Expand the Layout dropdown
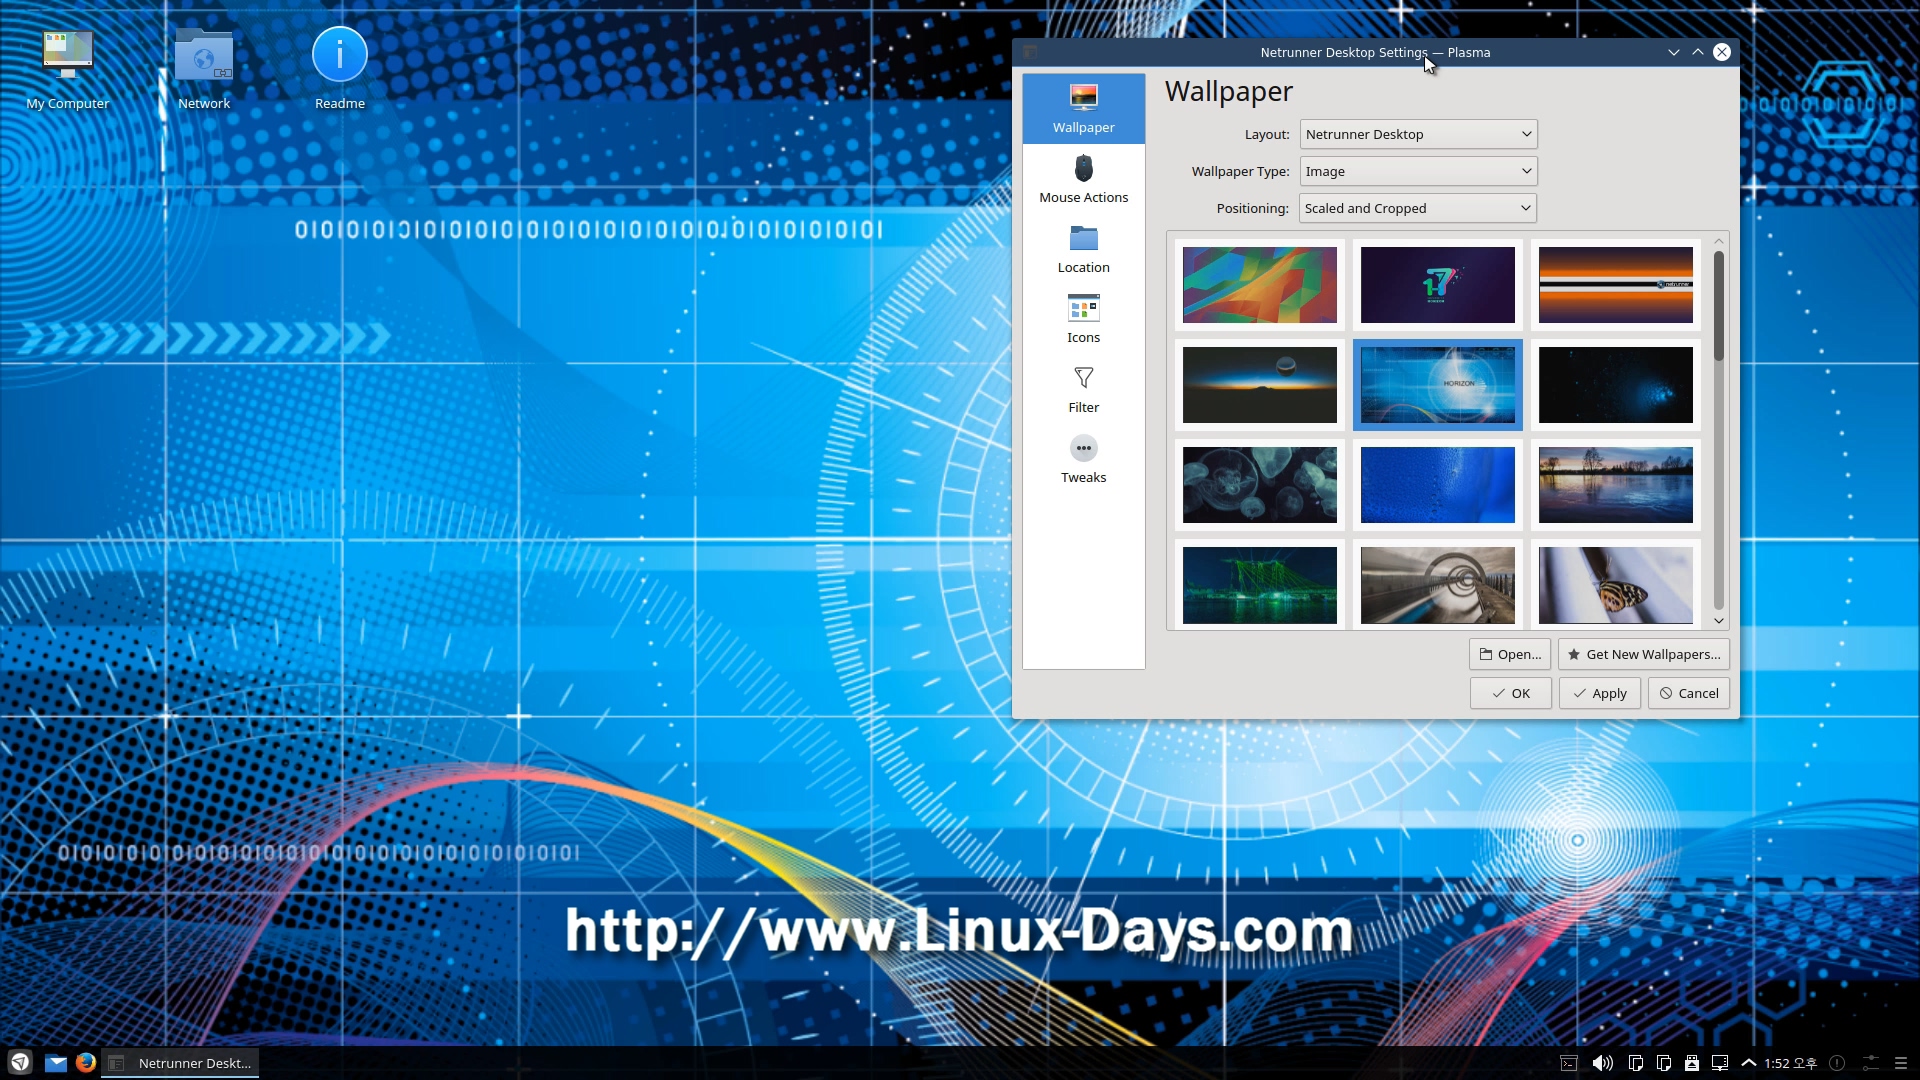Viewport: 1920px width, 1080px height. [x=1418, y=134]
